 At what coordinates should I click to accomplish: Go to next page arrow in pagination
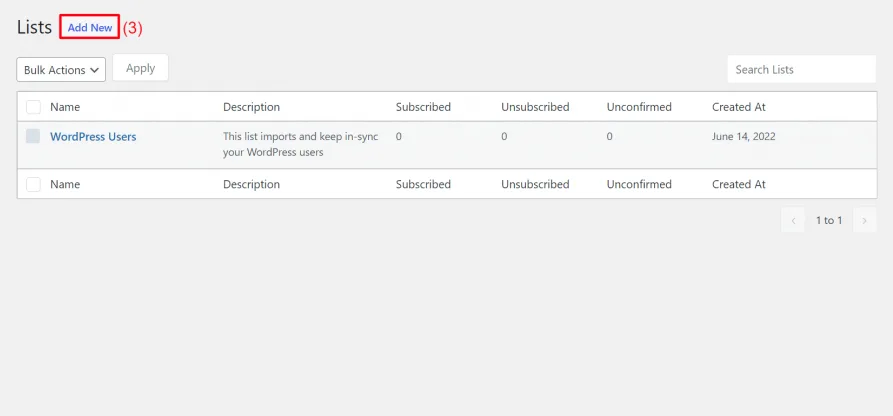tap(864, 220)
